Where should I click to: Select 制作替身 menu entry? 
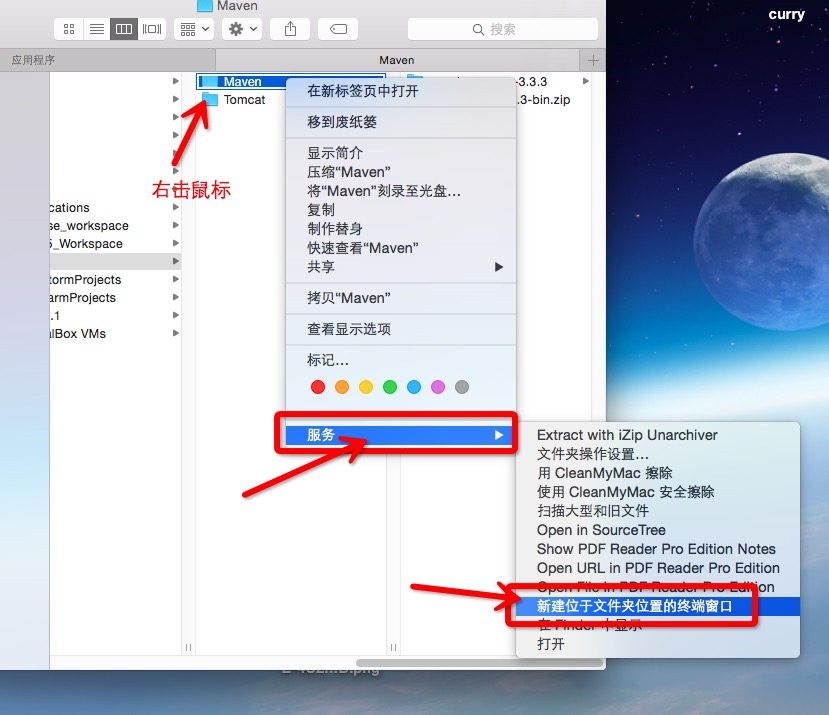click(x=401, y=229)
